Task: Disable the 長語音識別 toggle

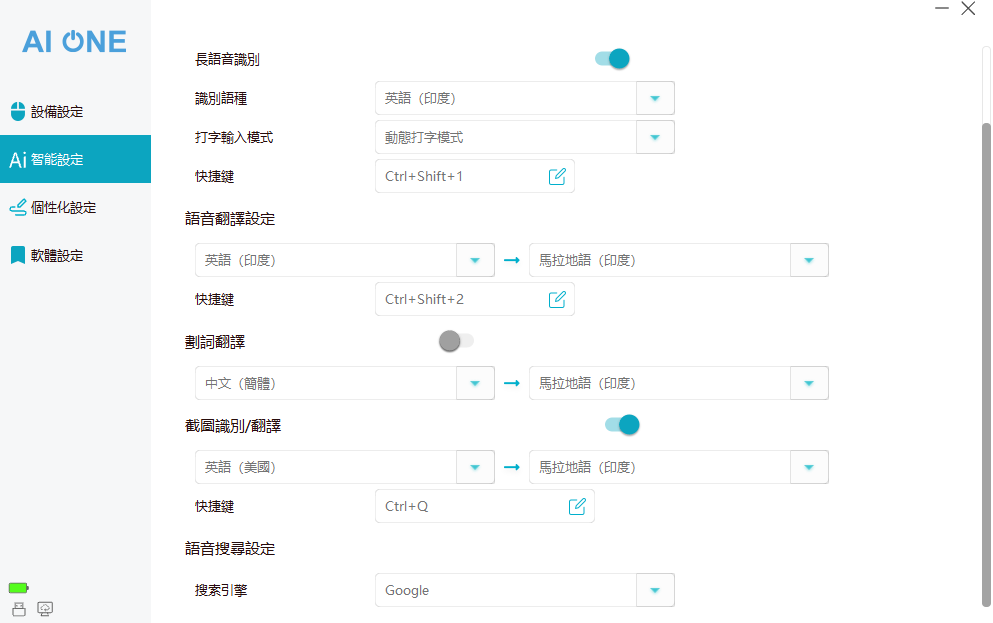Action: (x=612, y=59)
